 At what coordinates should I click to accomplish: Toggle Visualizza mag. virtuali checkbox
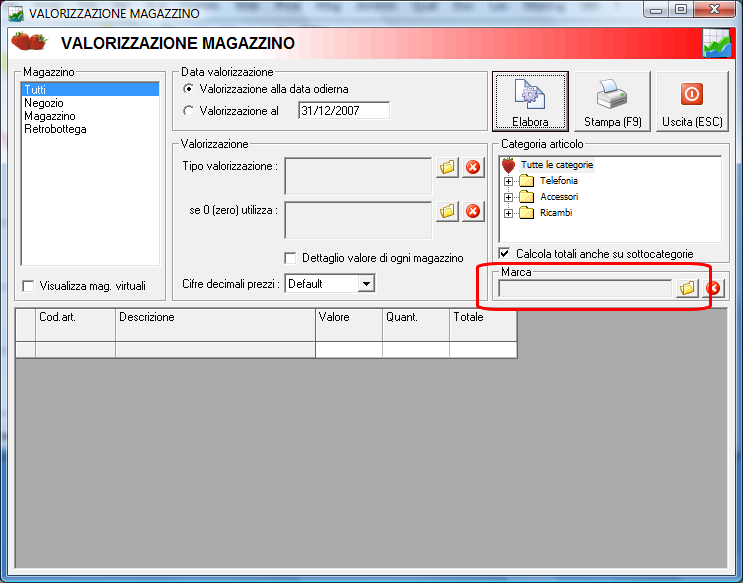coord(28,286)
